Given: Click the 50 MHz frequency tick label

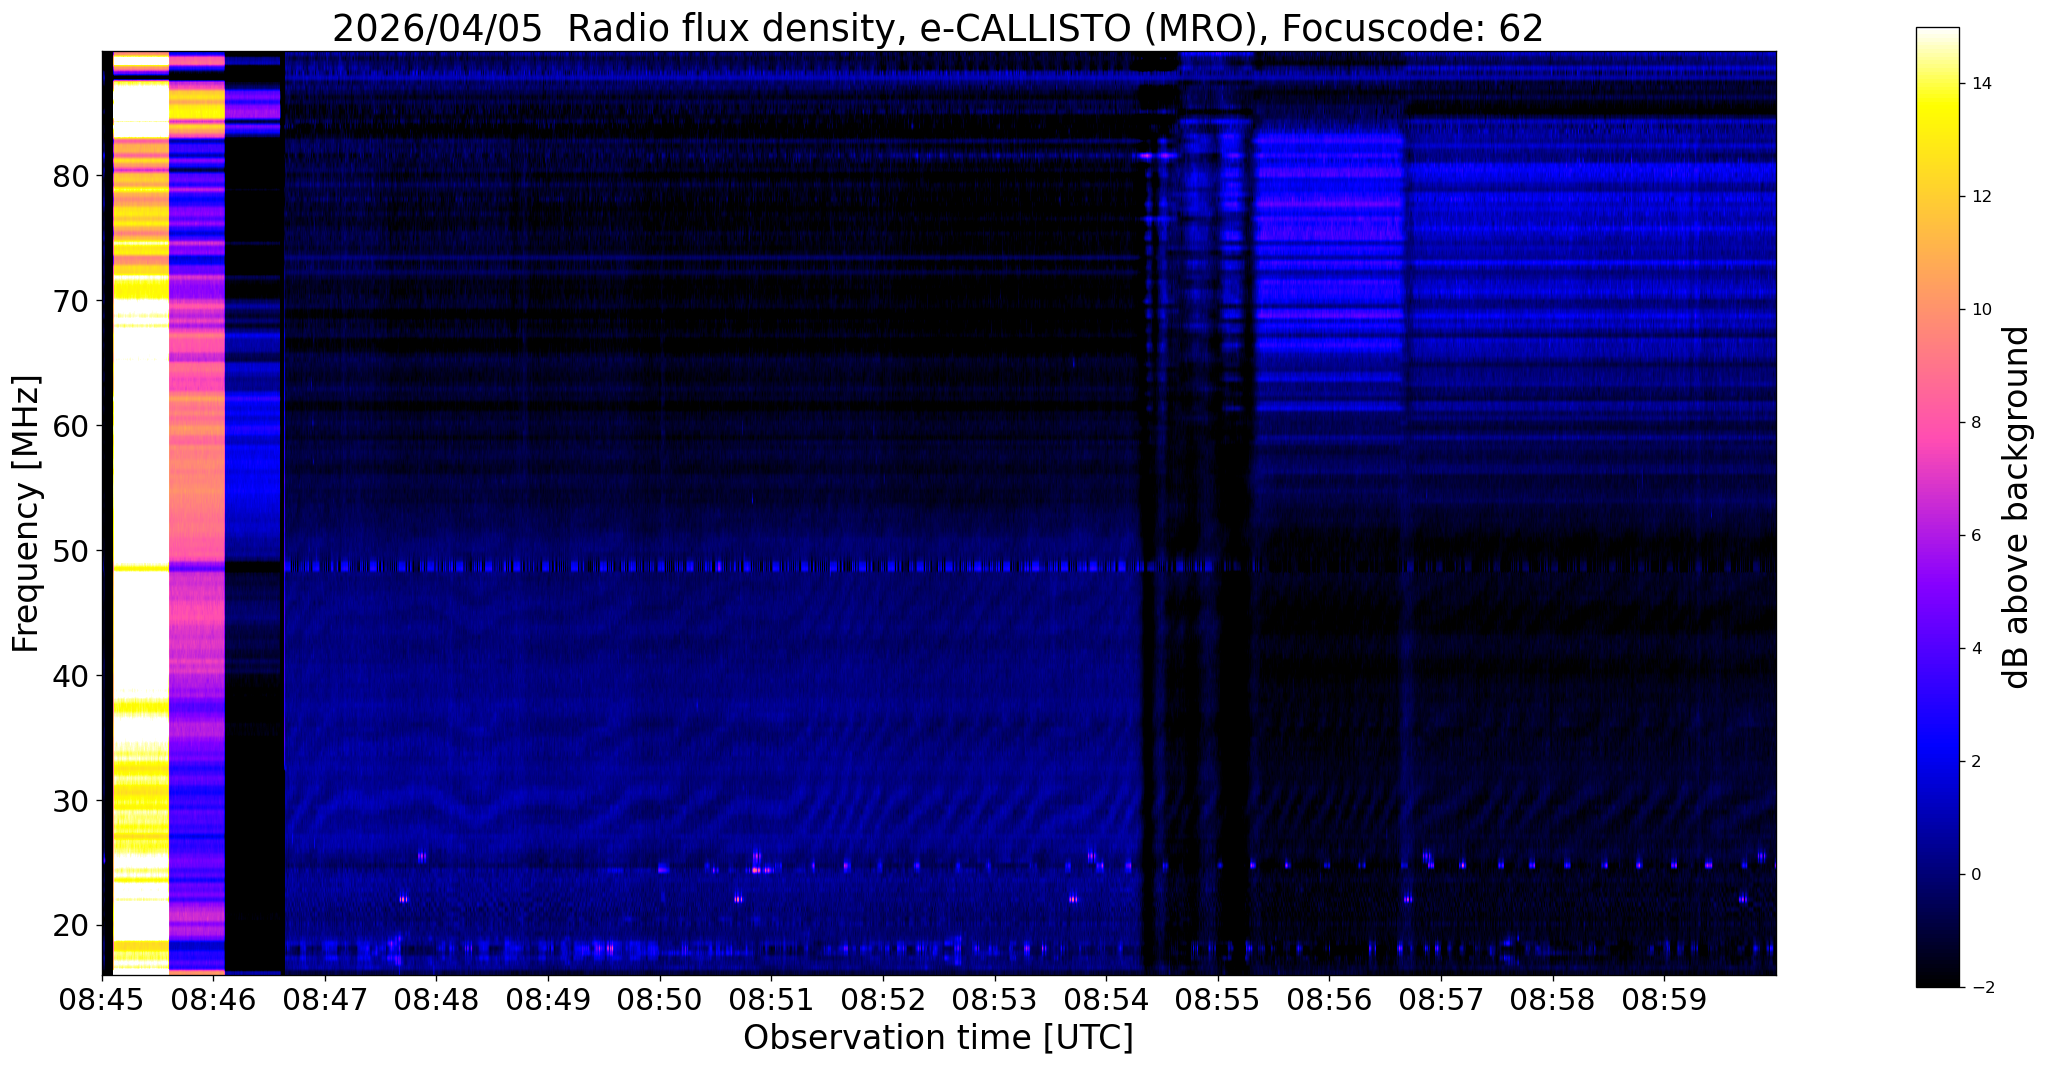Looking at the screenshot, I should coord(71,552).
